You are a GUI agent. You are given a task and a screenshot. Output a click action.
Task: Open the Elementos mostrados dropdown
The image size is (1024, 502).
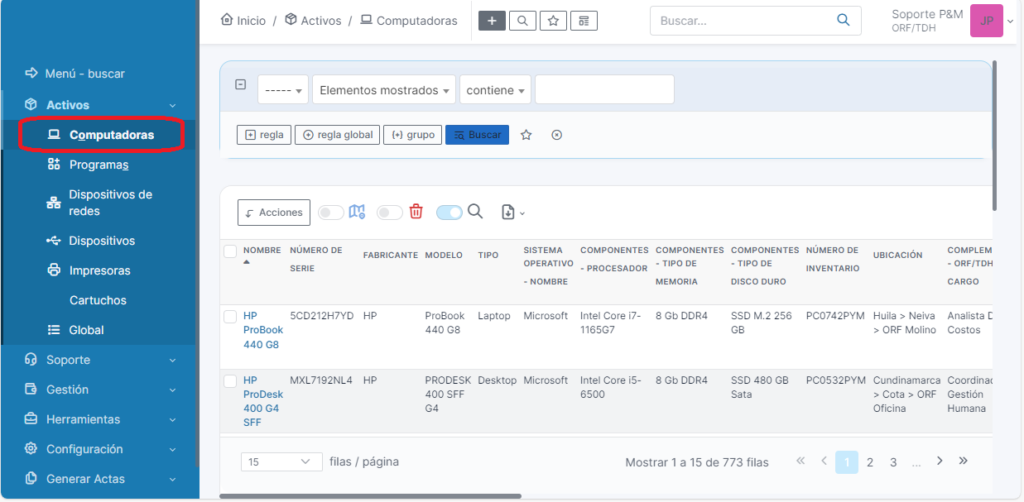[384, 90]
